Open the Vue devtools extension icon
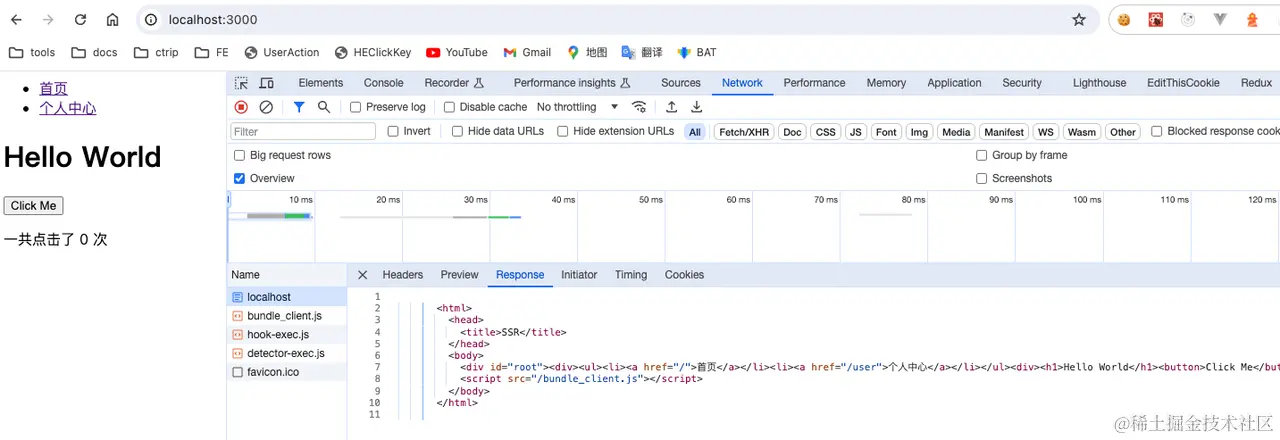This screenshot has height=440, width=1280. [1220, 19]
